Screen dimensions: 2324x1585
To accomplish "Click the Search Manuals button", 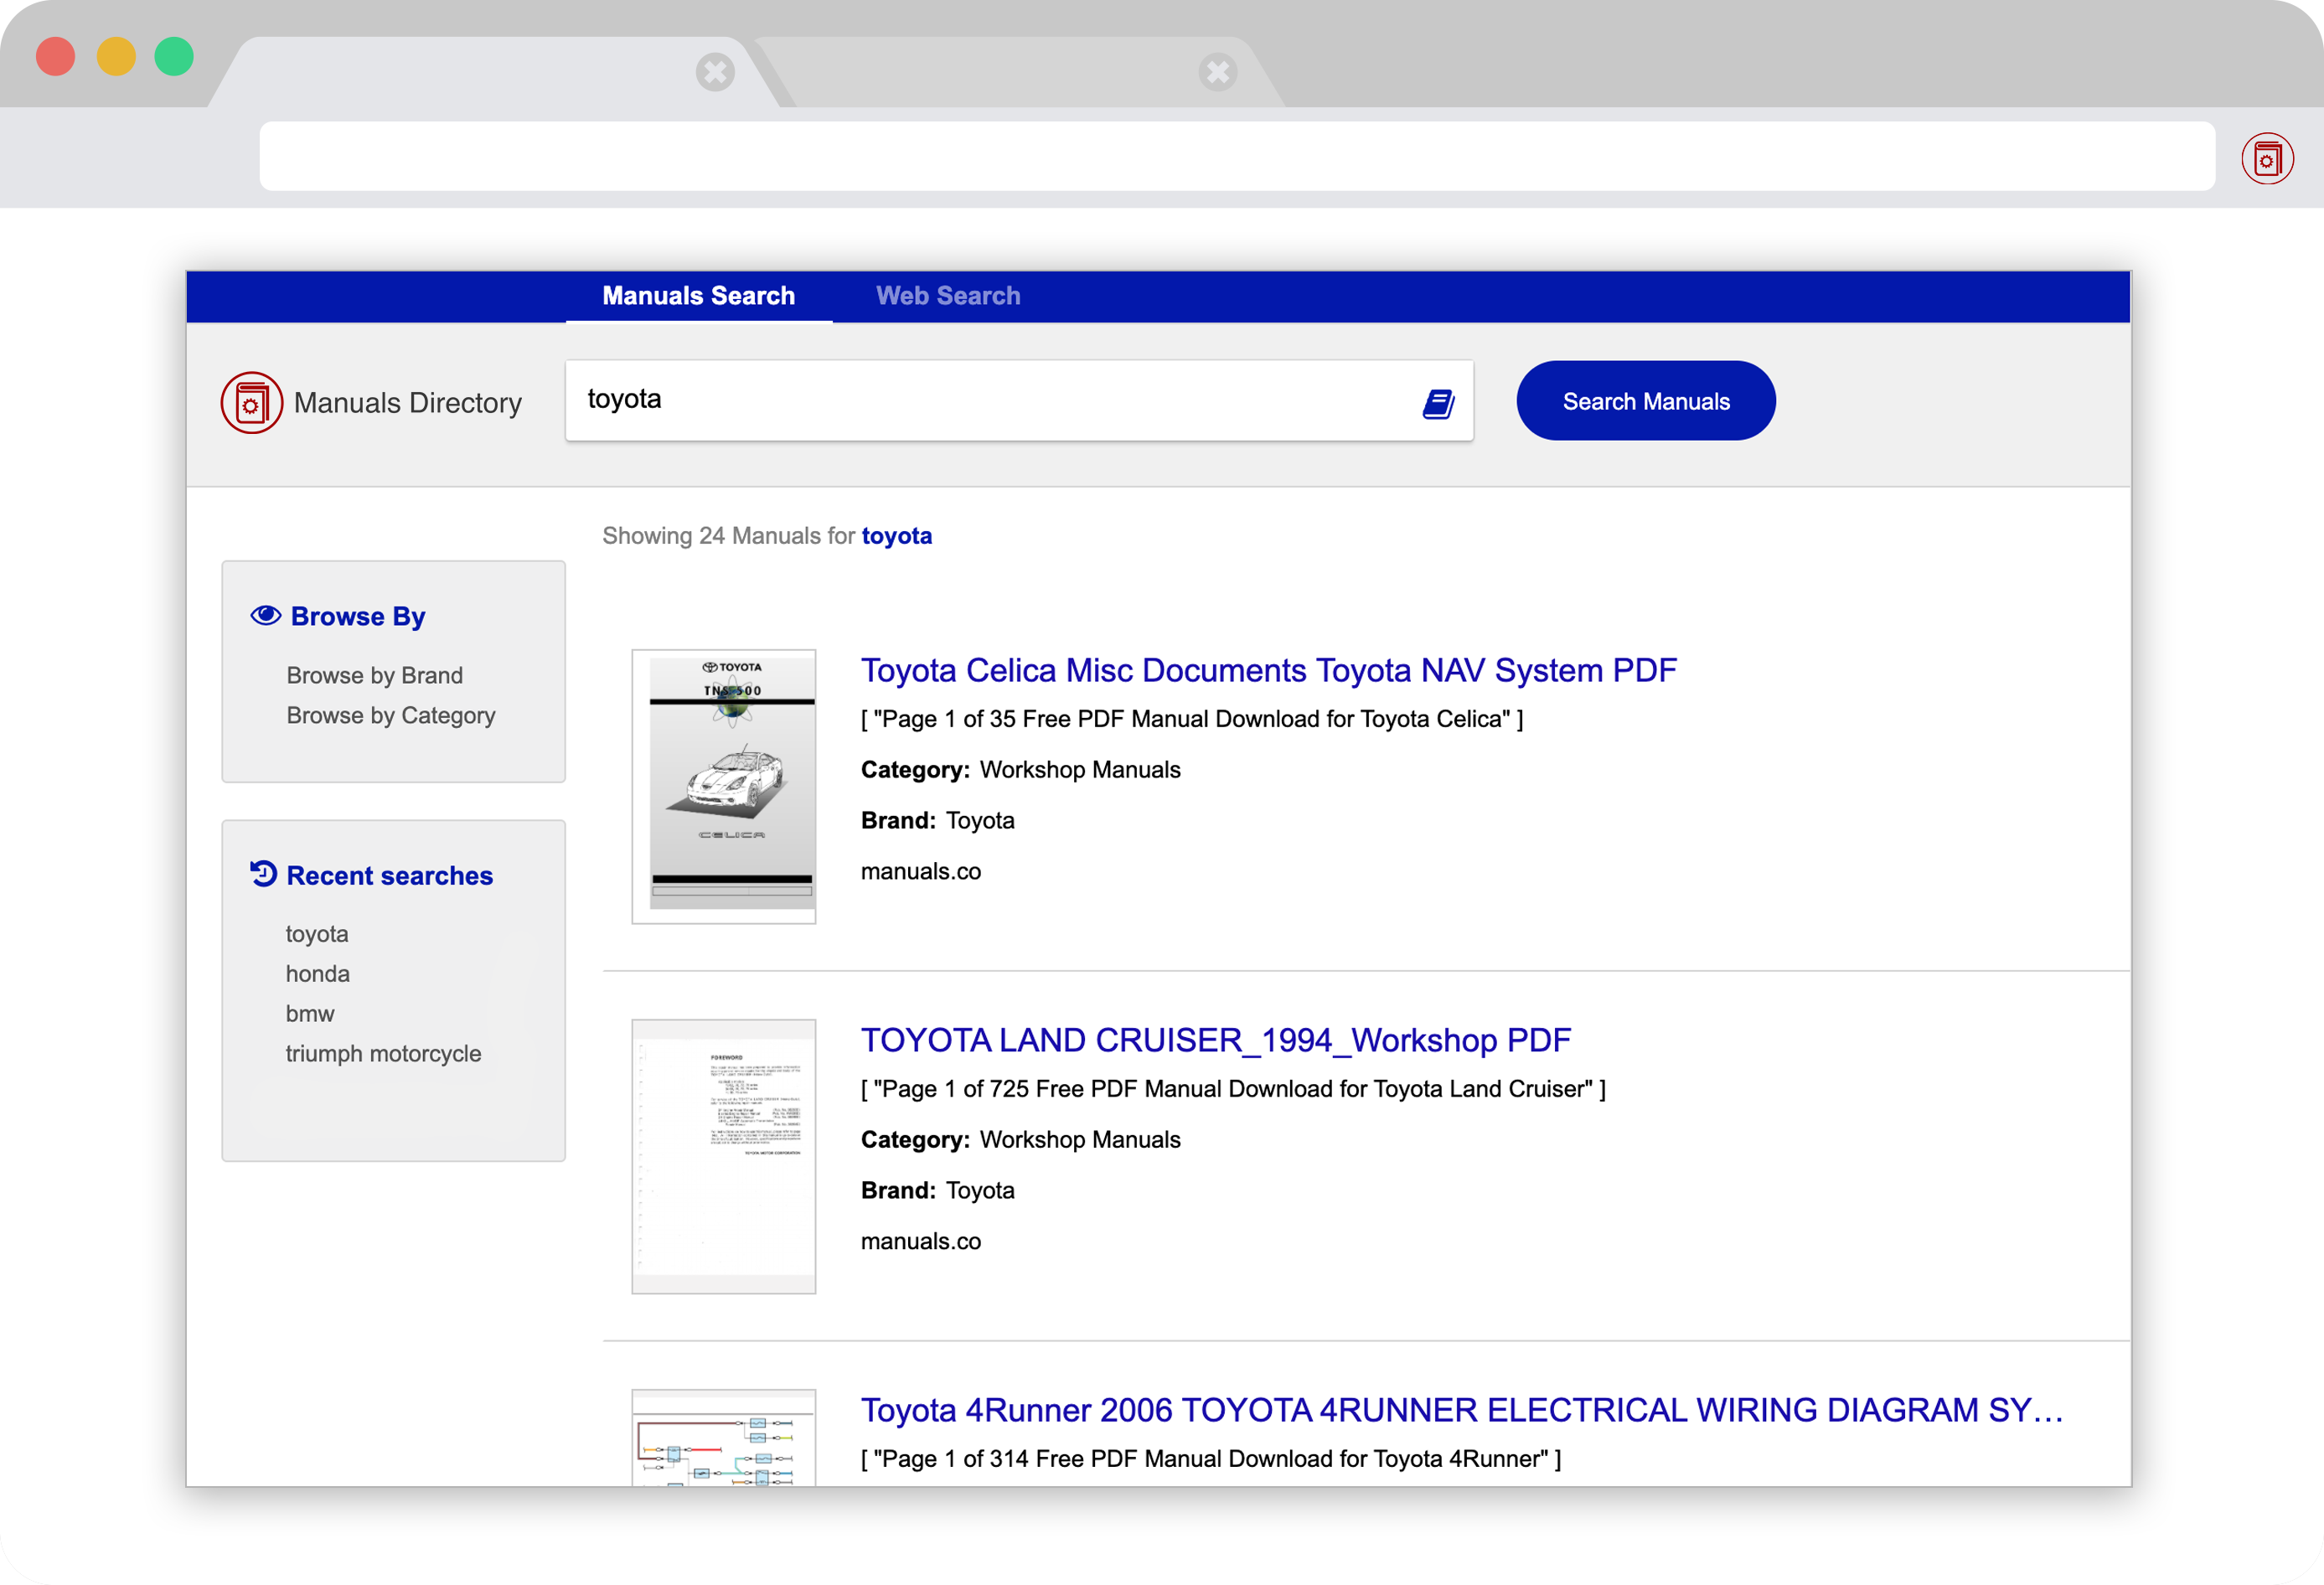I will pyautogui.click(x=1645, y=401).
